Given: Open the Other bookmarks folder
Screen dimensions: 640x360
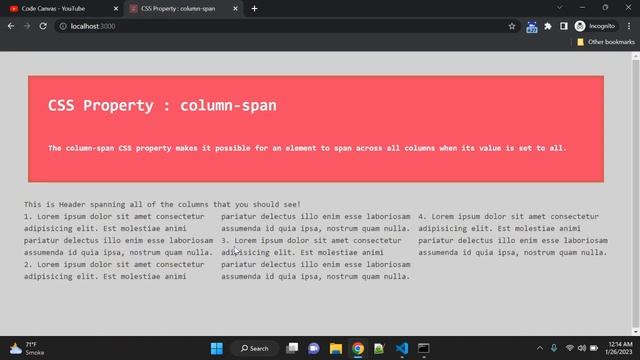Looking at the screenshot, I should pyautogui.click(x=606, y=42).
